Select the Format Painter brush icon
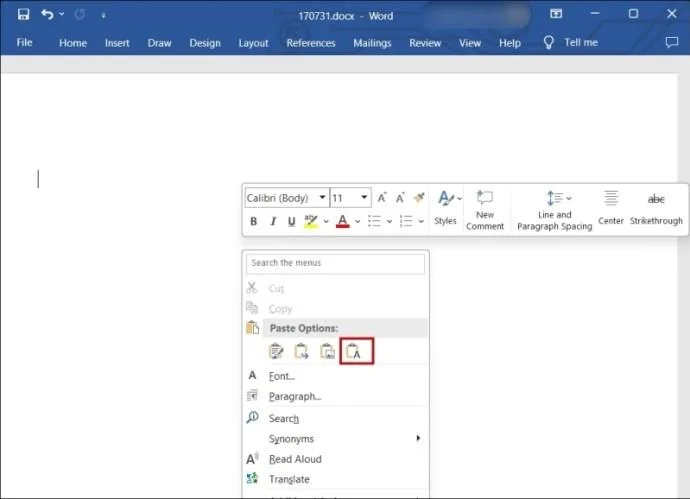This screenshot has height=499, width=690. 419,198
